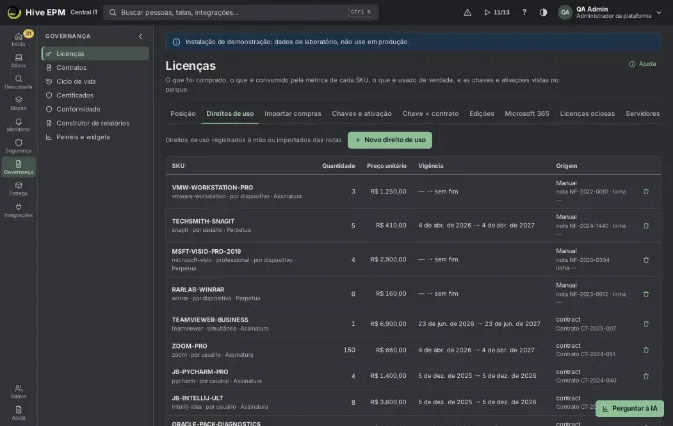The image size is (673, 426).
Task: Select the ZOOM-PRO SKU name
Action: tap(189, 346)
